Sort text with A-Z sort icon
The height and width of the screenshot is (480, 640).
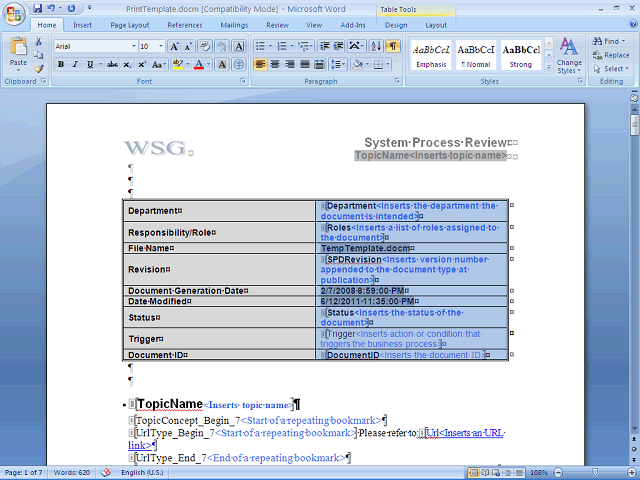[376, 47]
